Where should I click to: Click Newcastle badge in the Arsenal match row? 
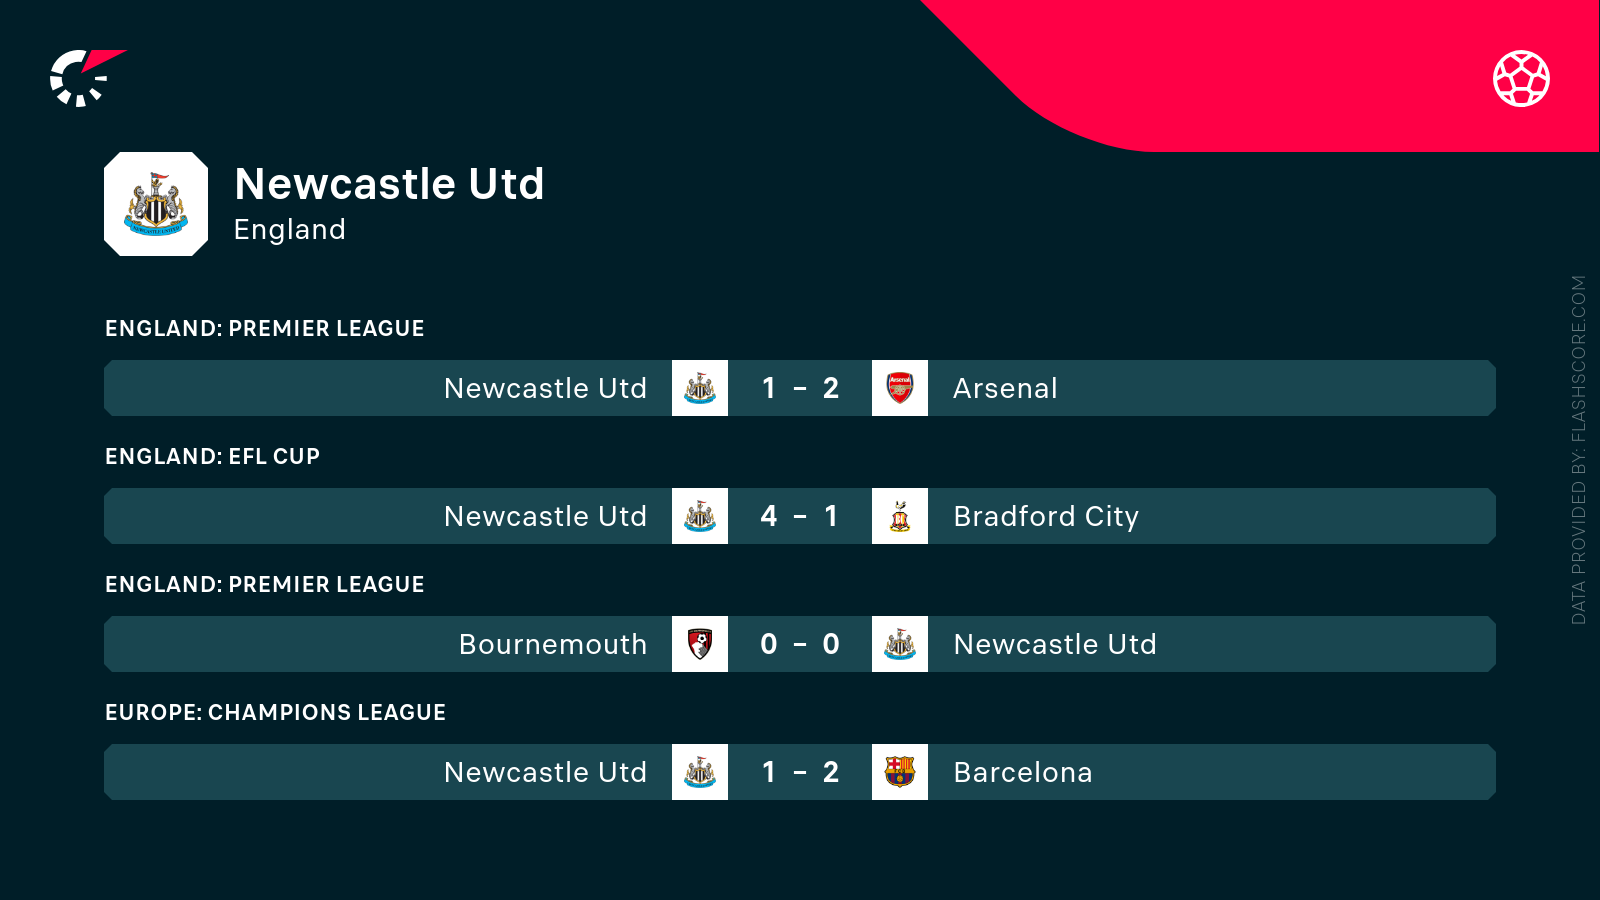point(700,388)
